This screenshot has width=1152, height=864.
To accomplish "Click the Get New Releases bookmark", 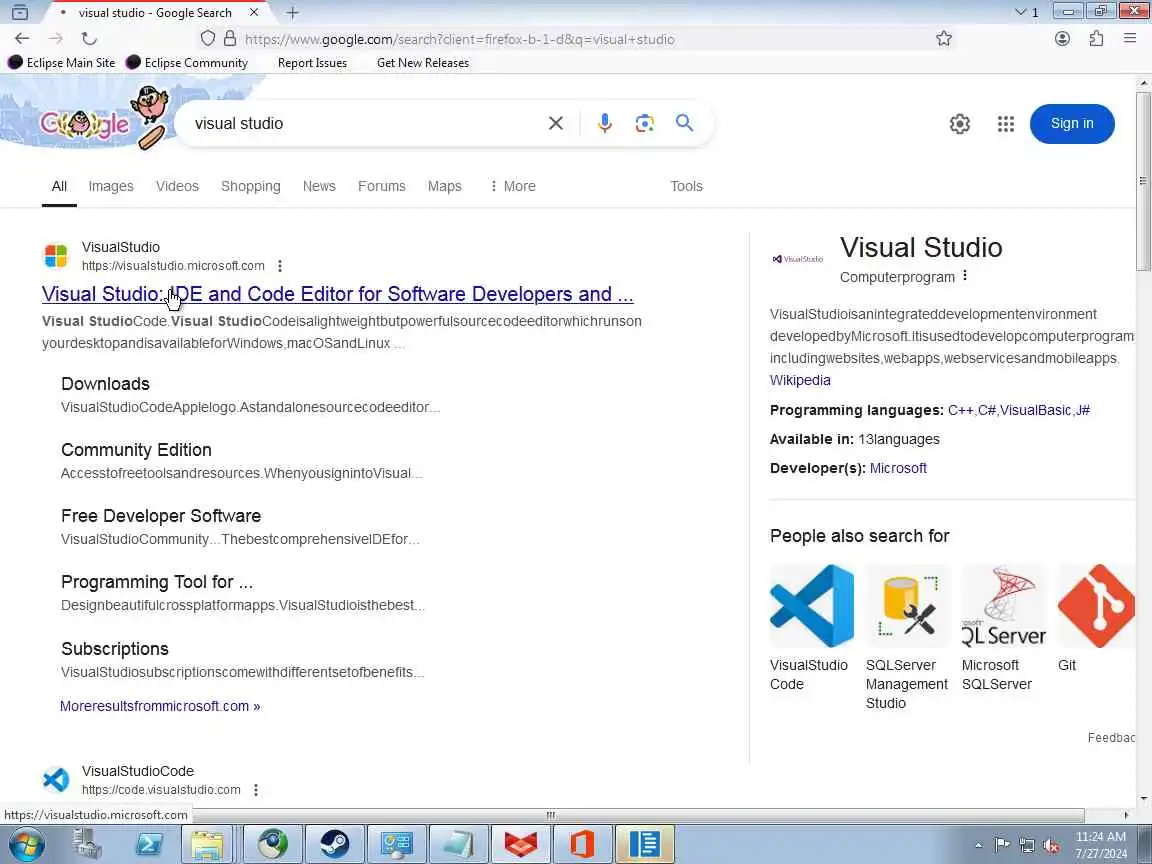I will click(x=423, y=62).
